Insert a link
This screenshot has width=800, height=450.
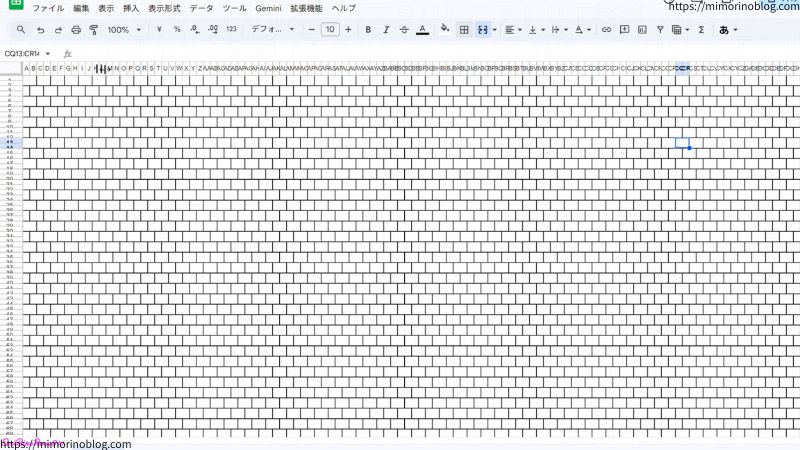606,30
